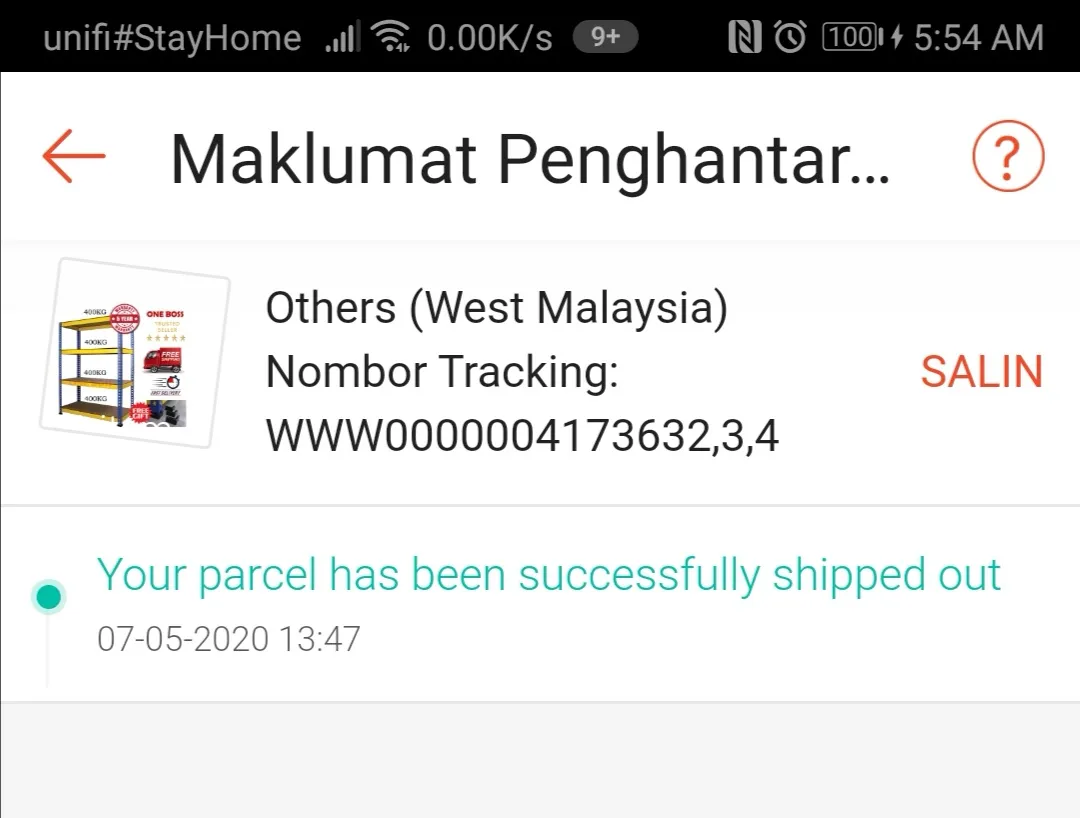
Task: Tap the Others (West Malaysia) courier label
Action: point(497,308)
